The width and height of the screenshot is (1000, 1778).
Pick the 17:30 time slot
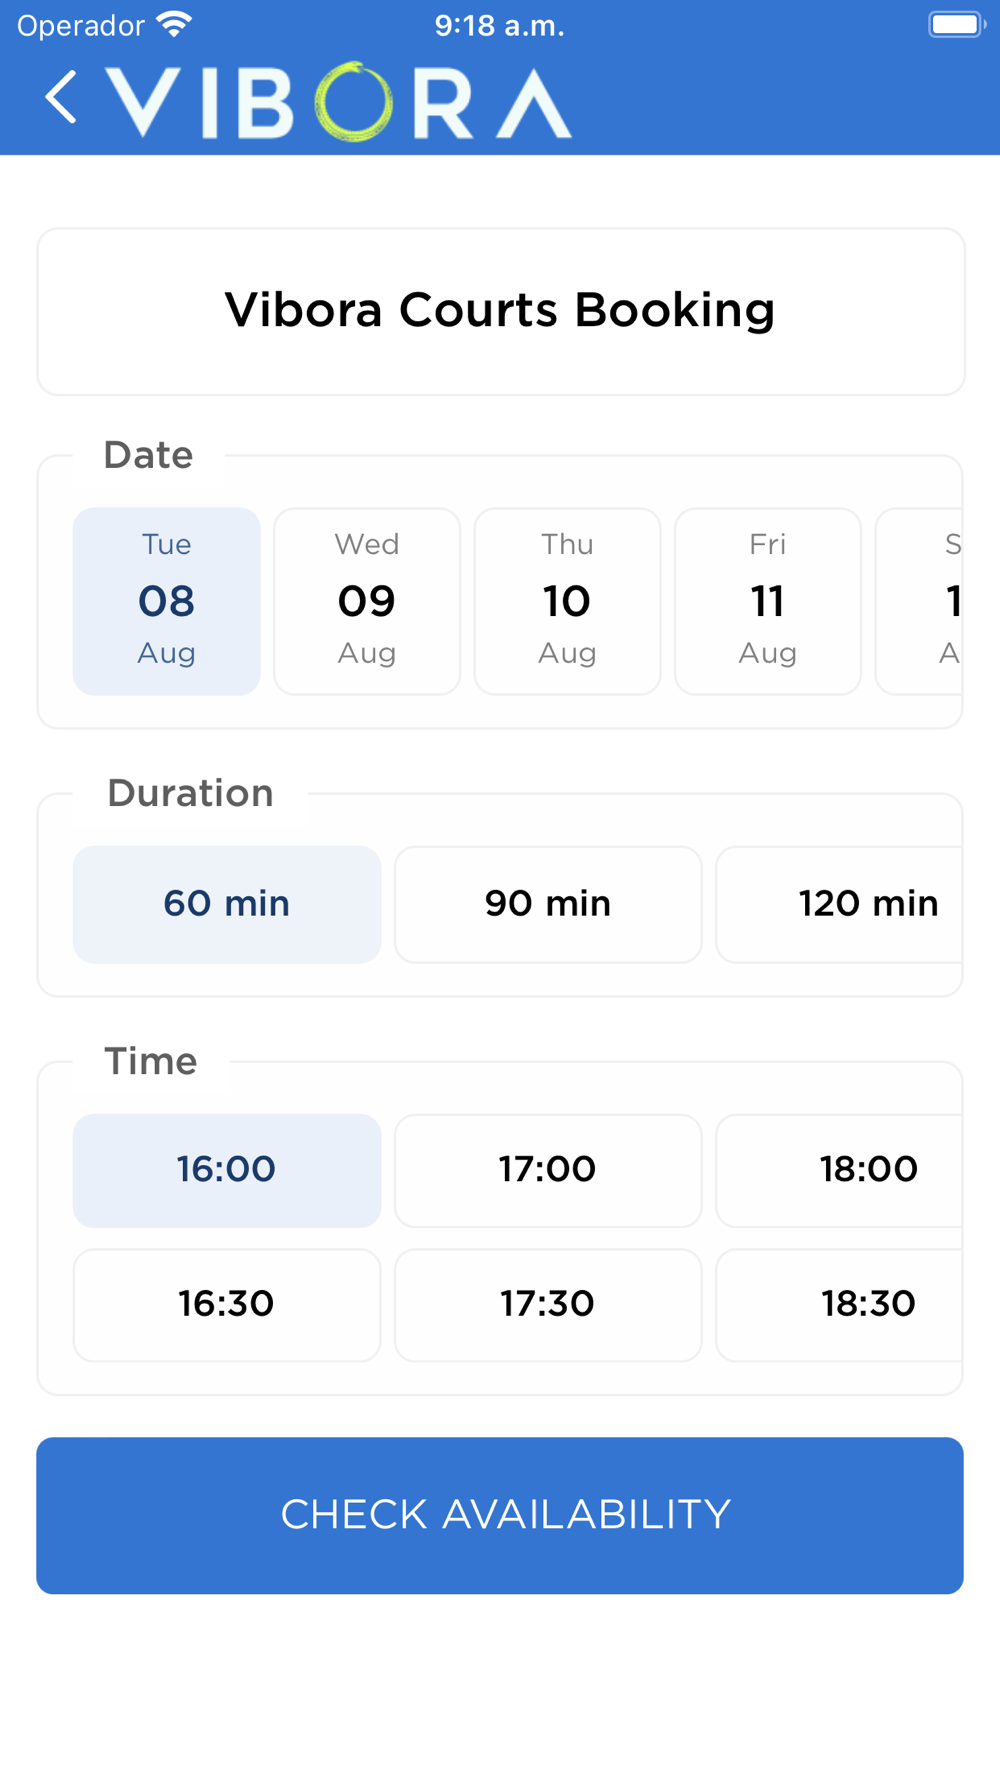548,1304
